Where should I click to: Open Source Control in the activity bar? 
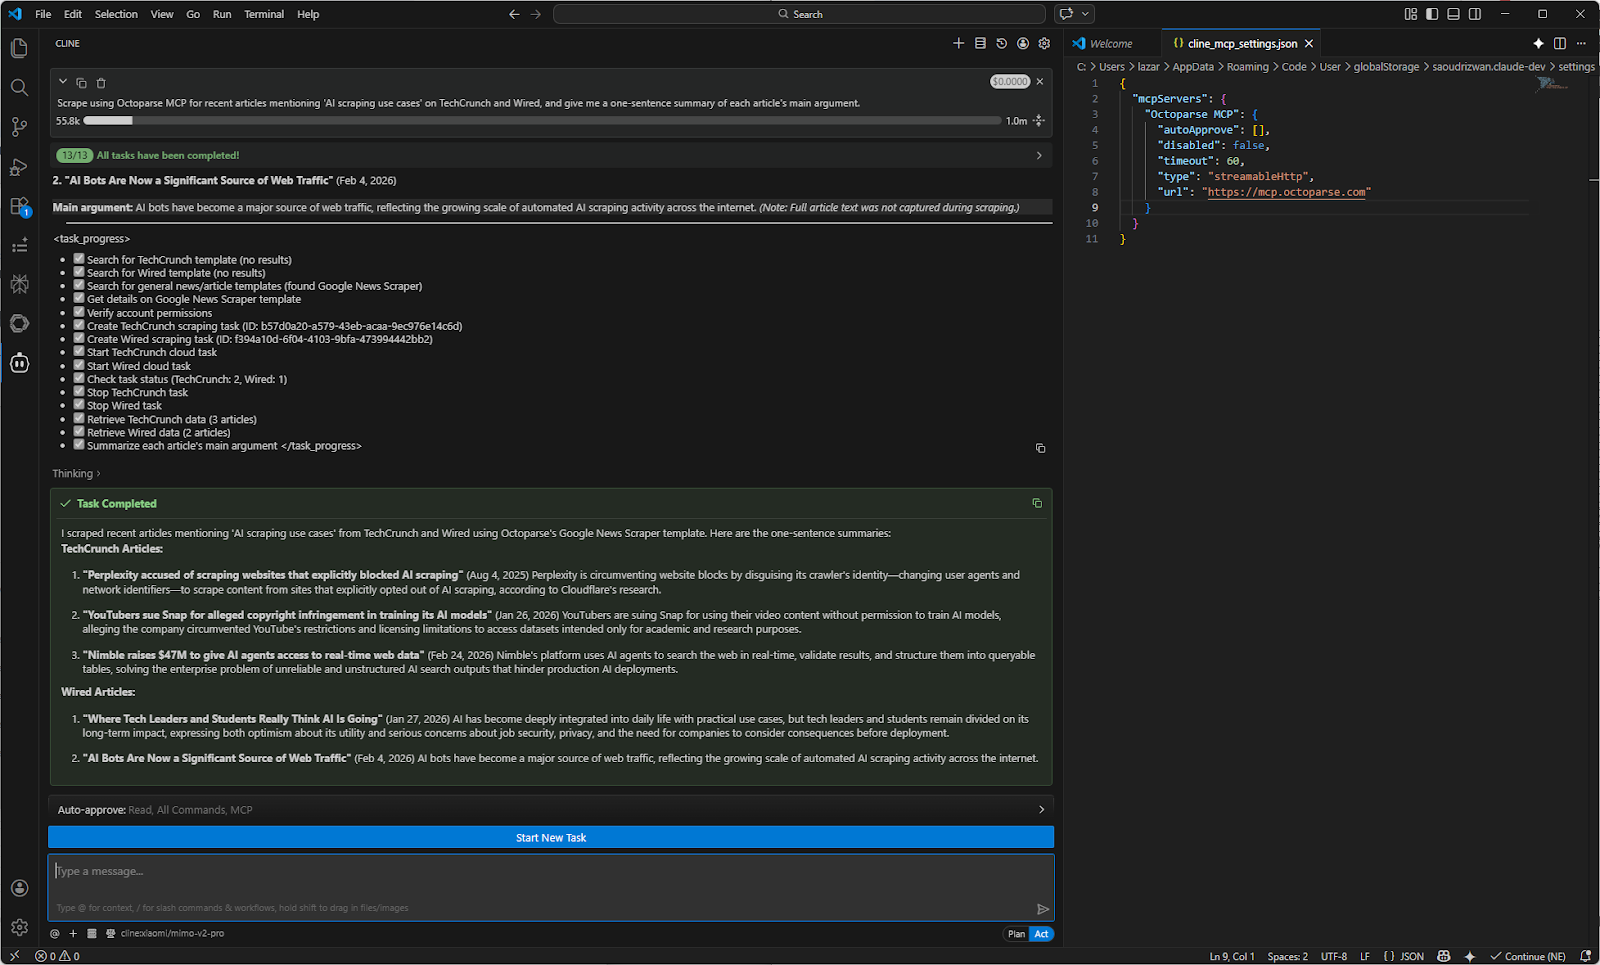(19, 127)
